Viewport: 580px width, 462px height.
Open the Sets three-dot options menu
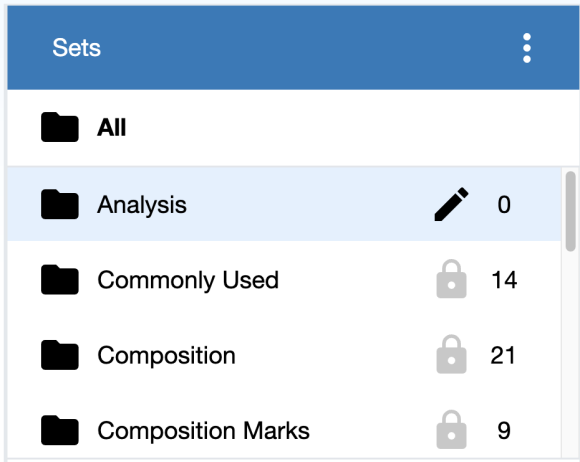point(527,48)
